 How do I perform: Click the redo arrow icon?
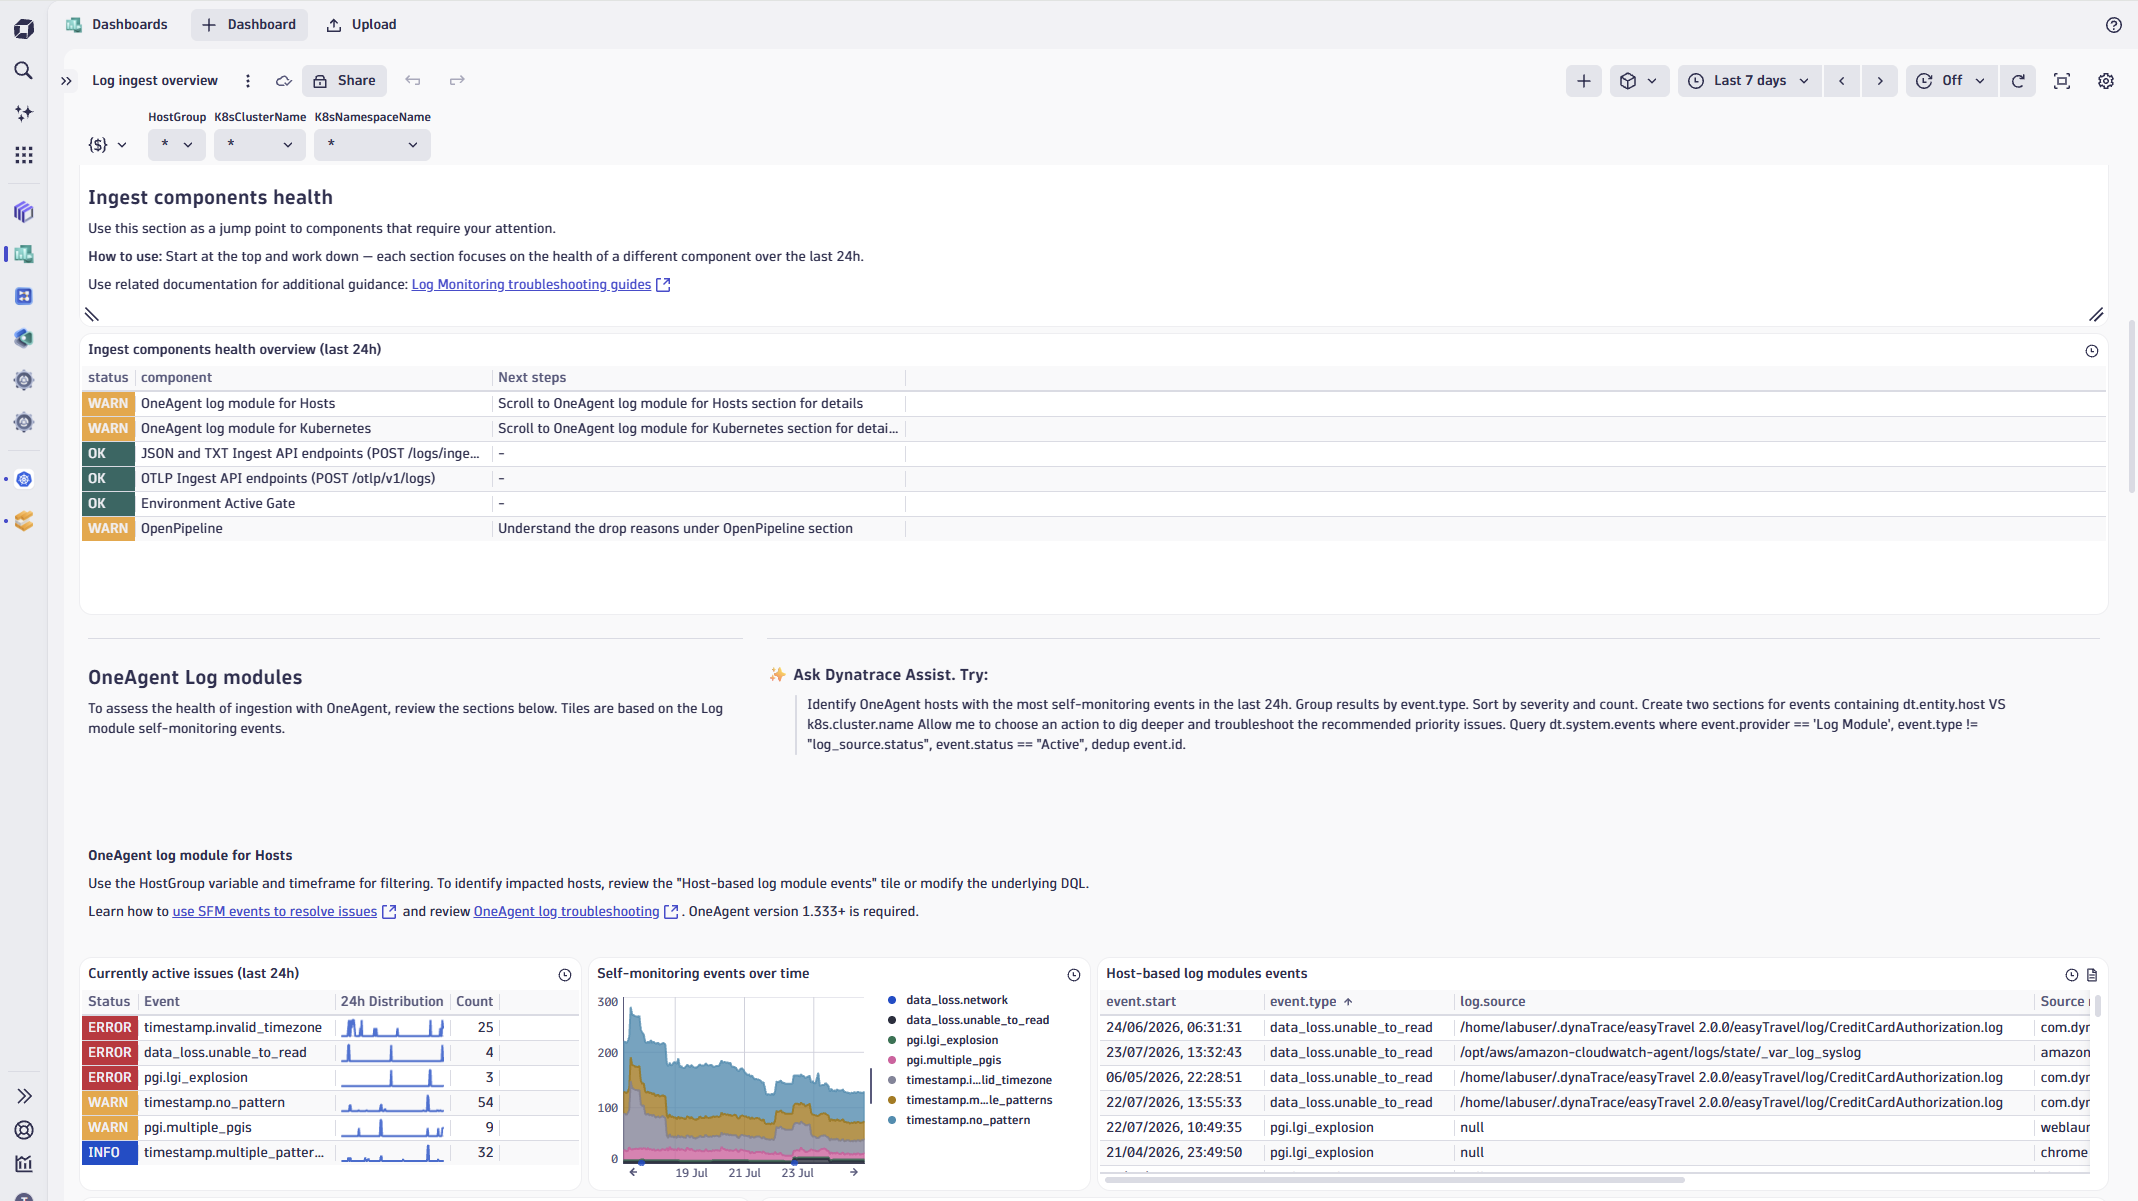point(457,81)
